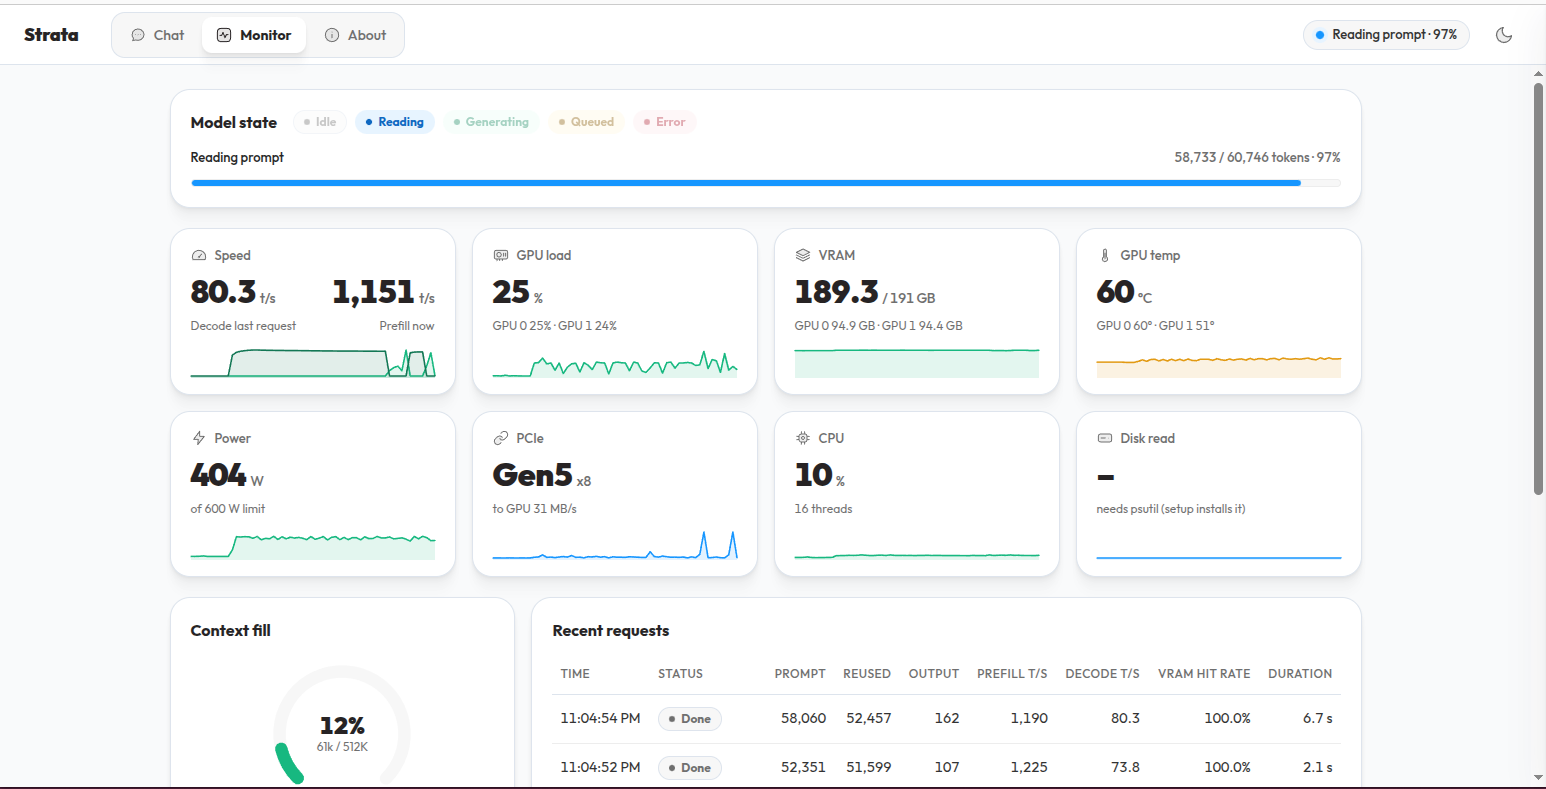Switch to the Monitor tab
Image resolution: width=1546 pixels, height=789 pixels.
click(254, 35)
